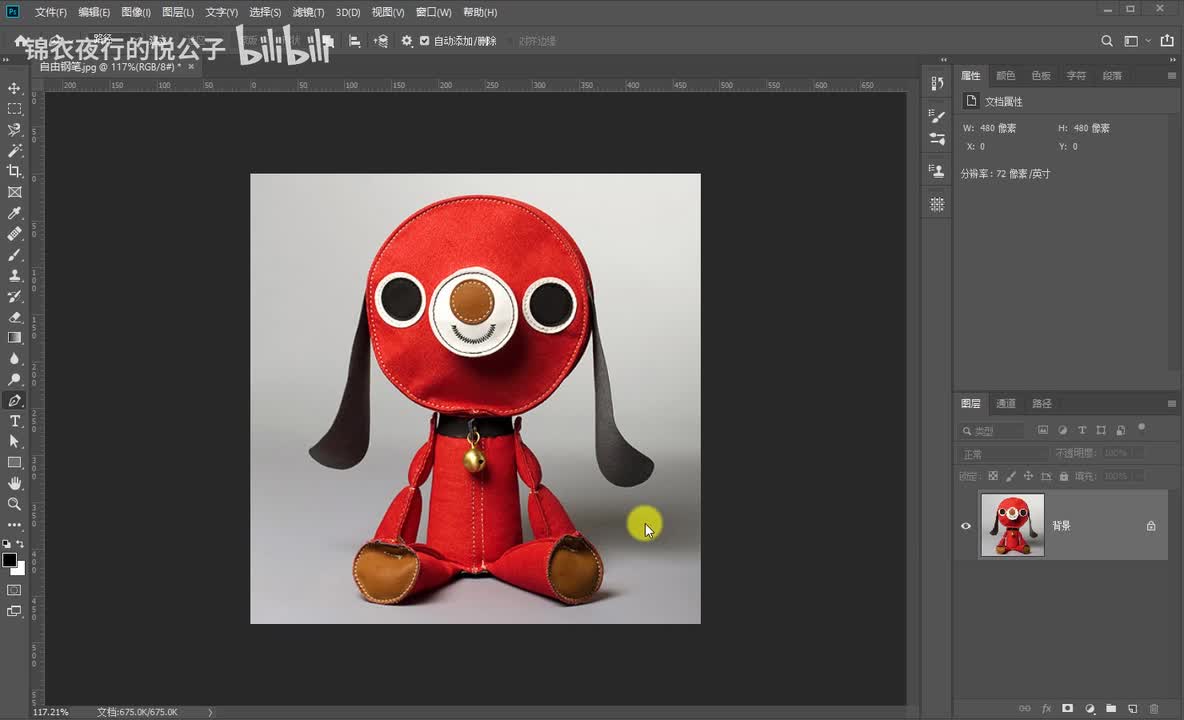Viewport: 1184px width, 720px height.
Task: Hide the 背景 layer with eye icon
Action: 966,526
